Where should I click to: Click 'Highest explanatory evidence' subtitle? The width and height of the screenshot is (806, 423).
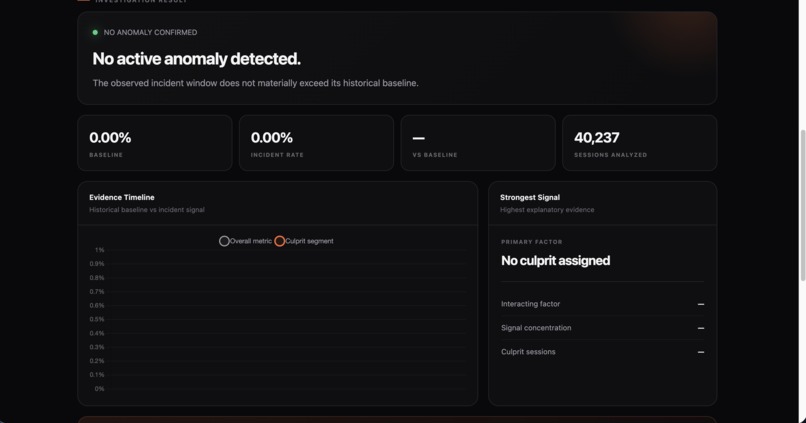[547, 210]
